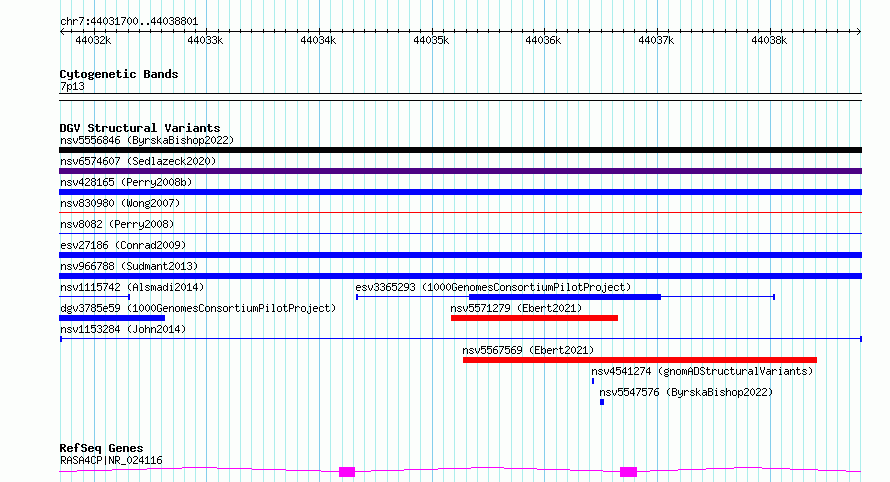
Task: Click the 44037k ruler tick label
Action: coord(656,40)
